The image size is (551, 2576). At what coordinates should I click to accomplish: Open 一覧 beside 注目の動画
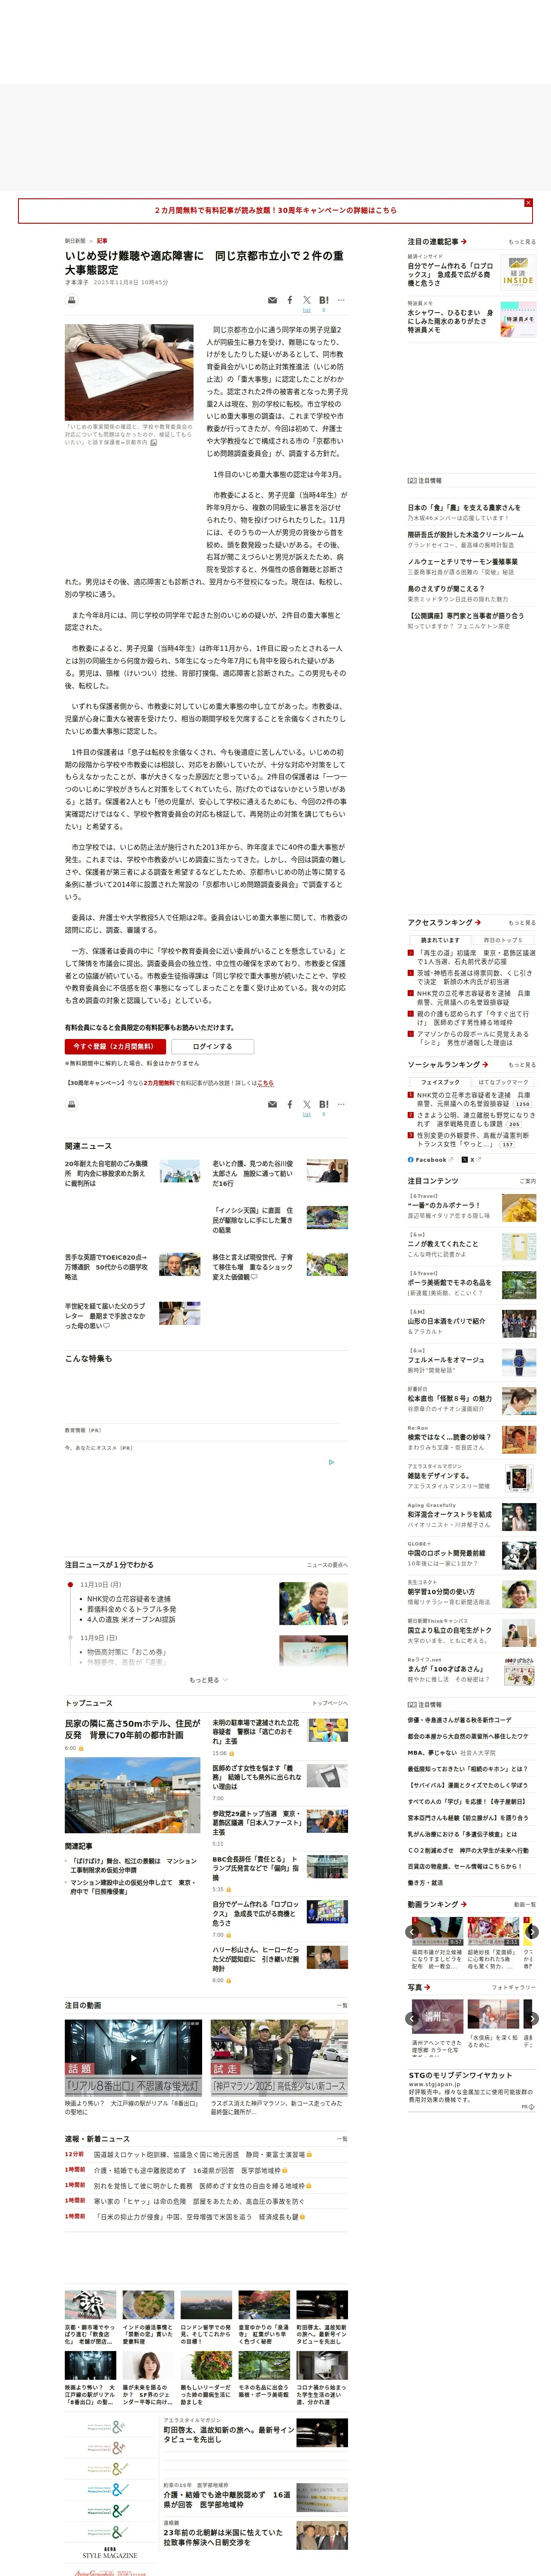coord(342,2006)
